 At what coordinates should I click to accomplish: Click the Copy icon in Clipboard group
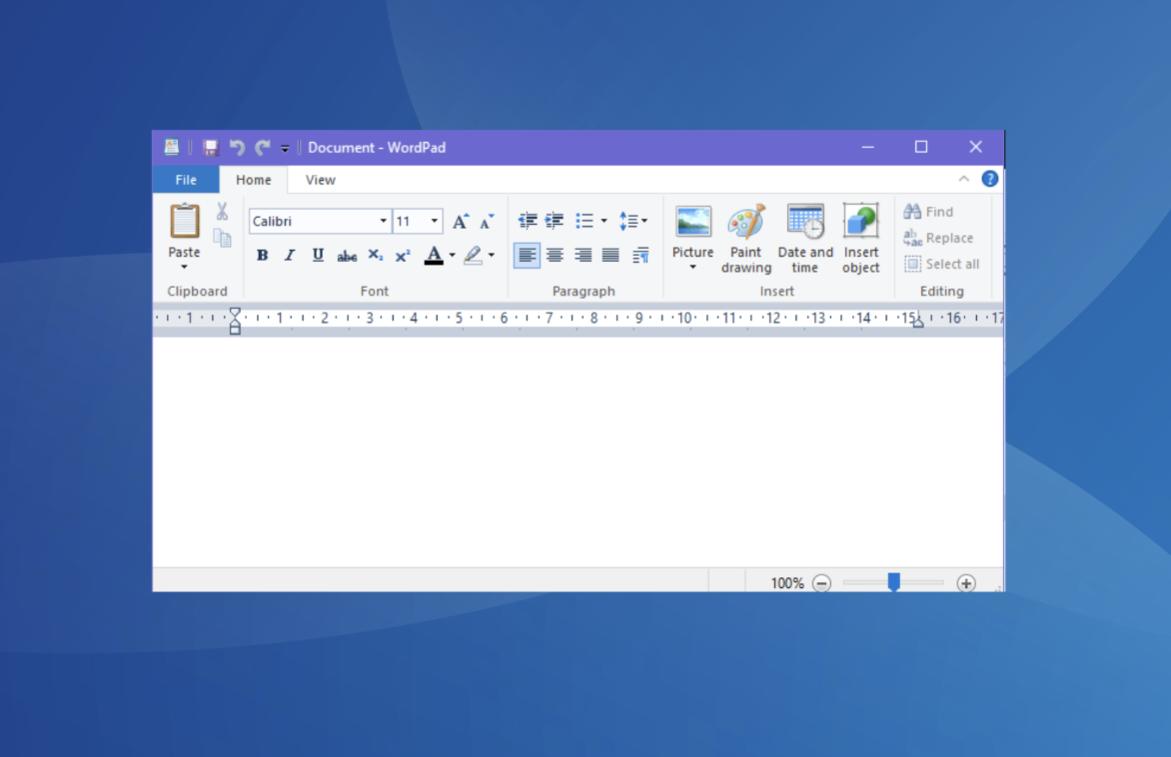click(222, 238)
